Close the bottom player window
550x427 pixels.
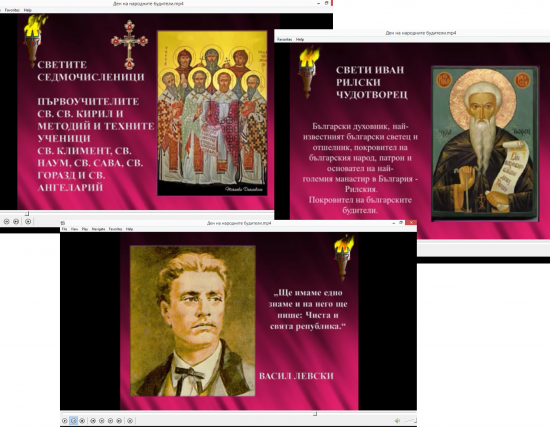411,223
